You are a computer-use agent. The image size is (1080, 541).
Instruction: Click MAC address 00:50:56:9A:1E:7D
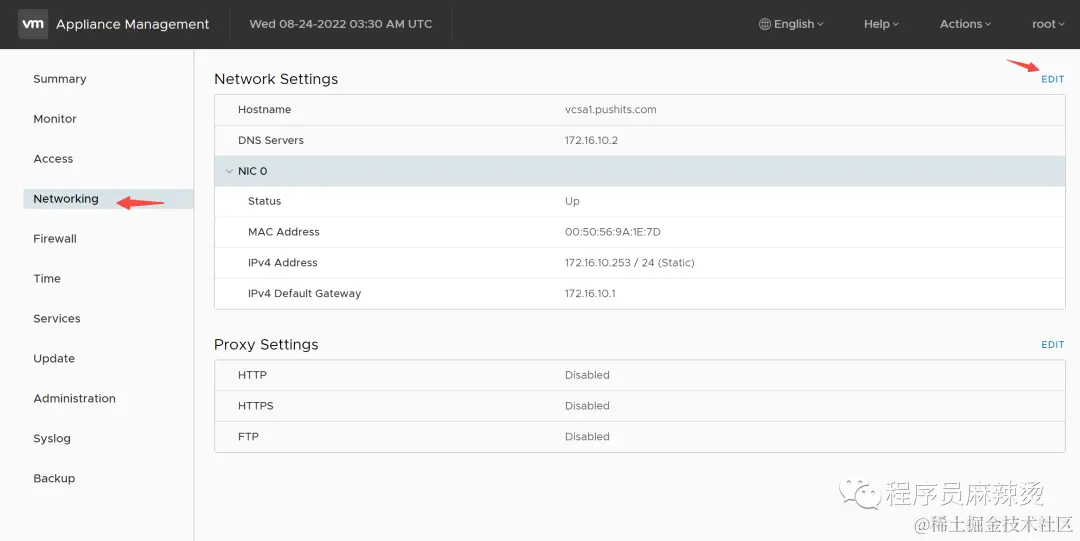tap(613, 232)
